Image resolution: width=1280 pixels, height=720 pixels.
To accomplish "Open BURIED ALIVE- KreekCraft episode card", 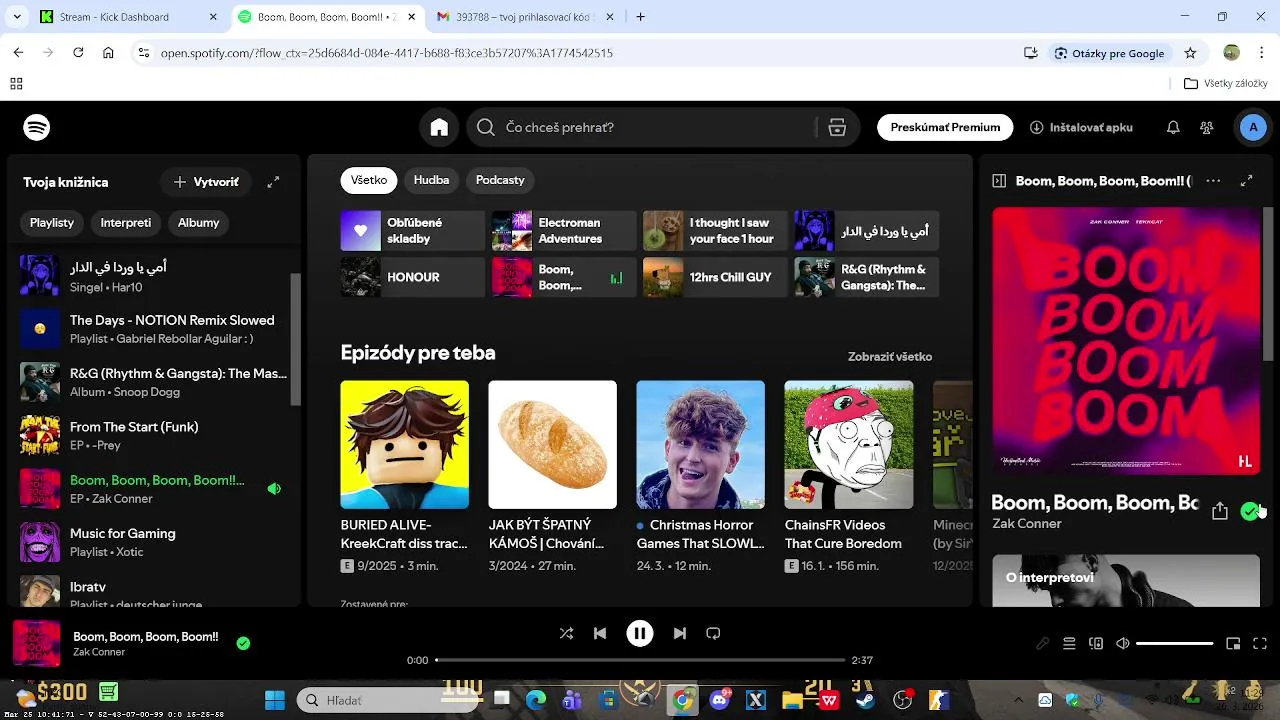I will (x=404, y=478).
